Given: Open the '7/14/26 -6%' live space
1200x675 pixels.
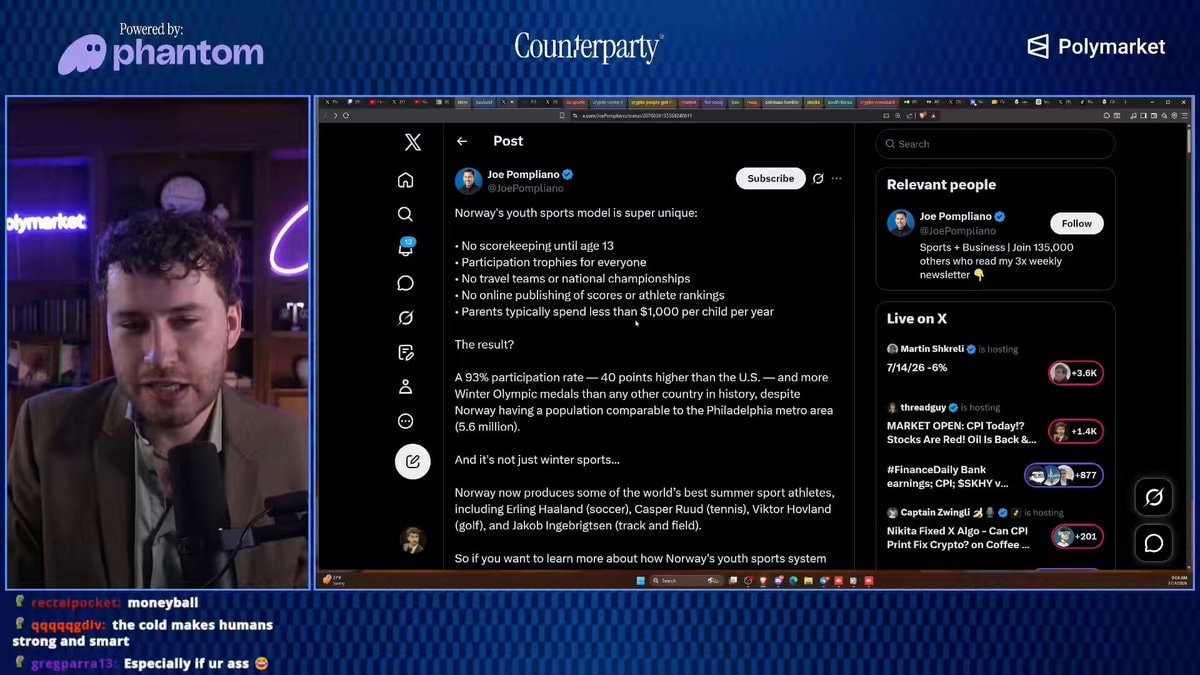Looking at the screenshot, I should [x=917, y=367].
